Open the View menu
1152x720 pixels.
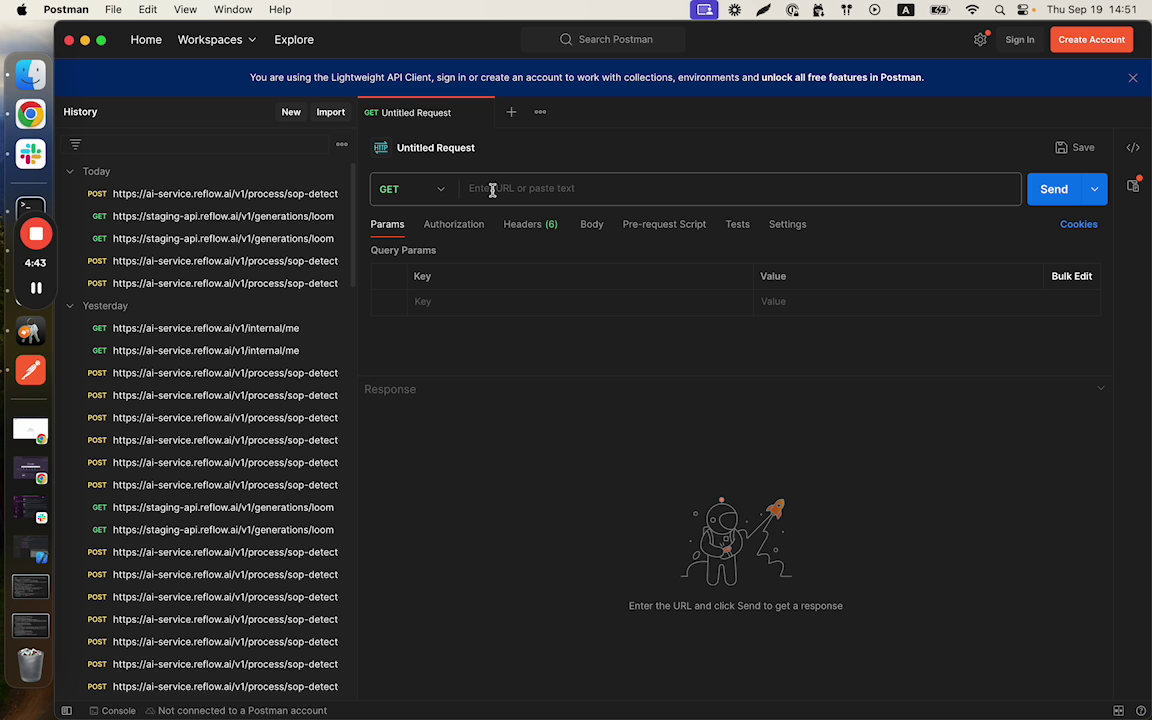[x=185, y=10]
